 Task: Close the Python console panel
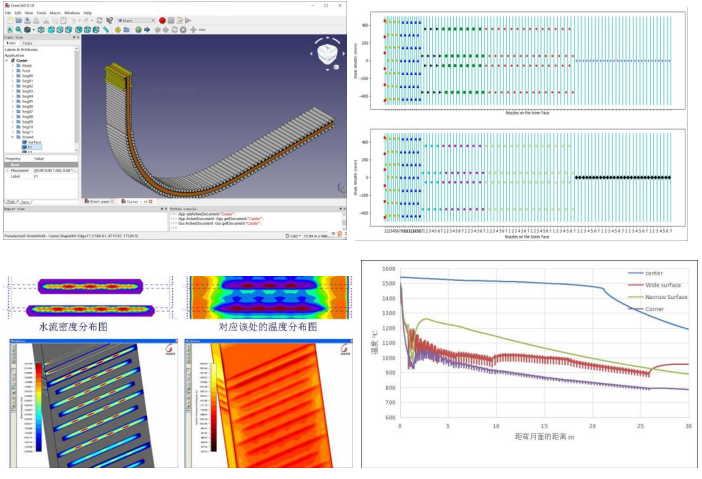coord(344,209)
